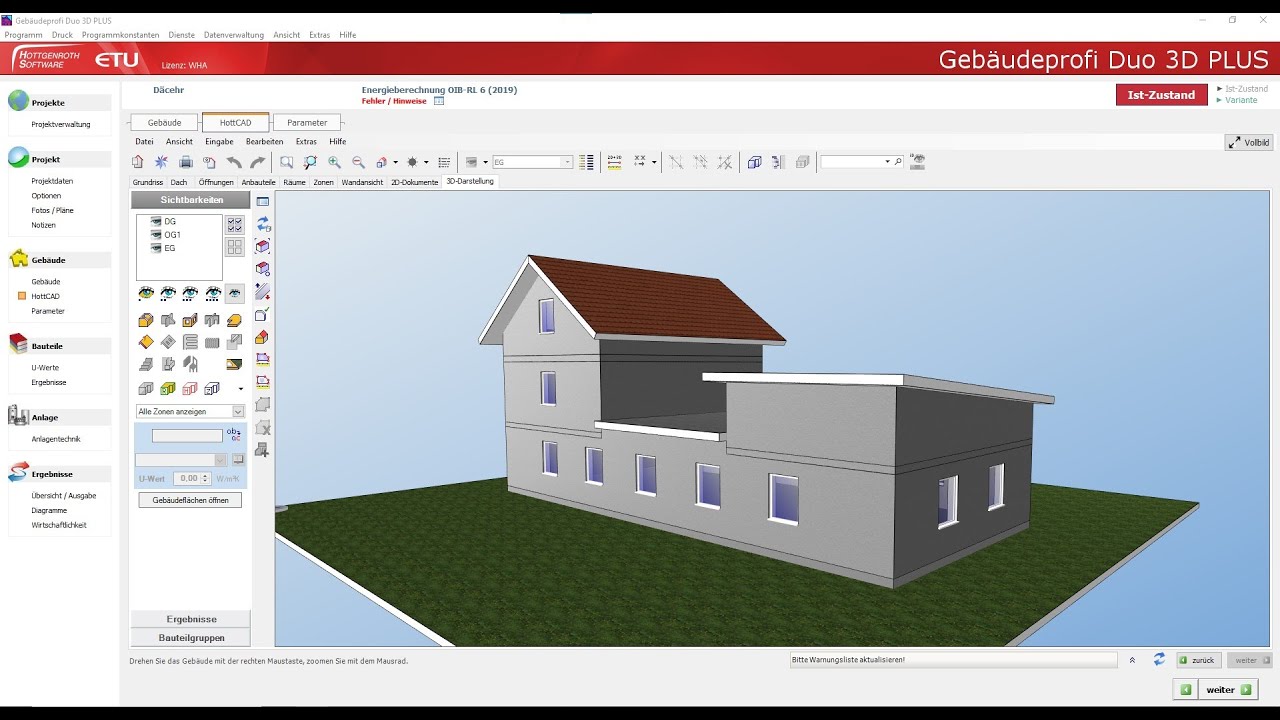The width and height of the screenshot is (1280, 720).
Task: Select the Parameter tab
Action: click(307, 122)
